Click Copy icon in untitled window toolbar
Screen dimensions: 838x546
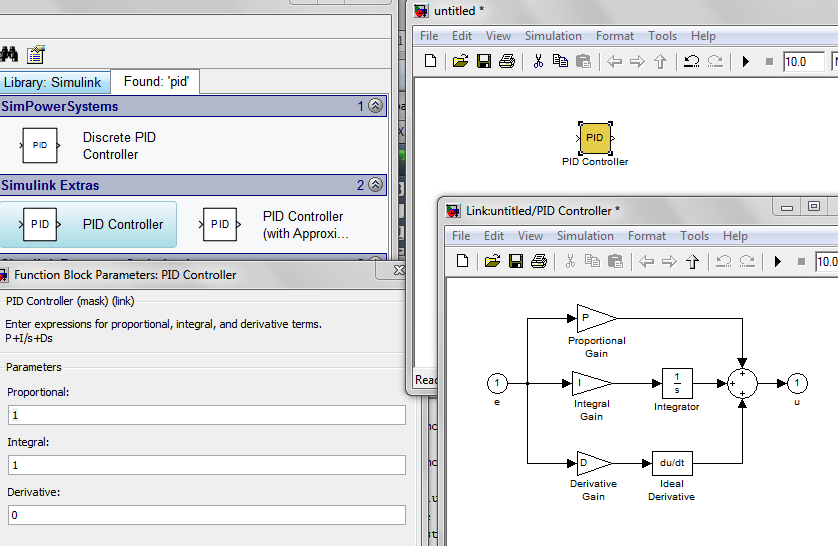point(560,61)
